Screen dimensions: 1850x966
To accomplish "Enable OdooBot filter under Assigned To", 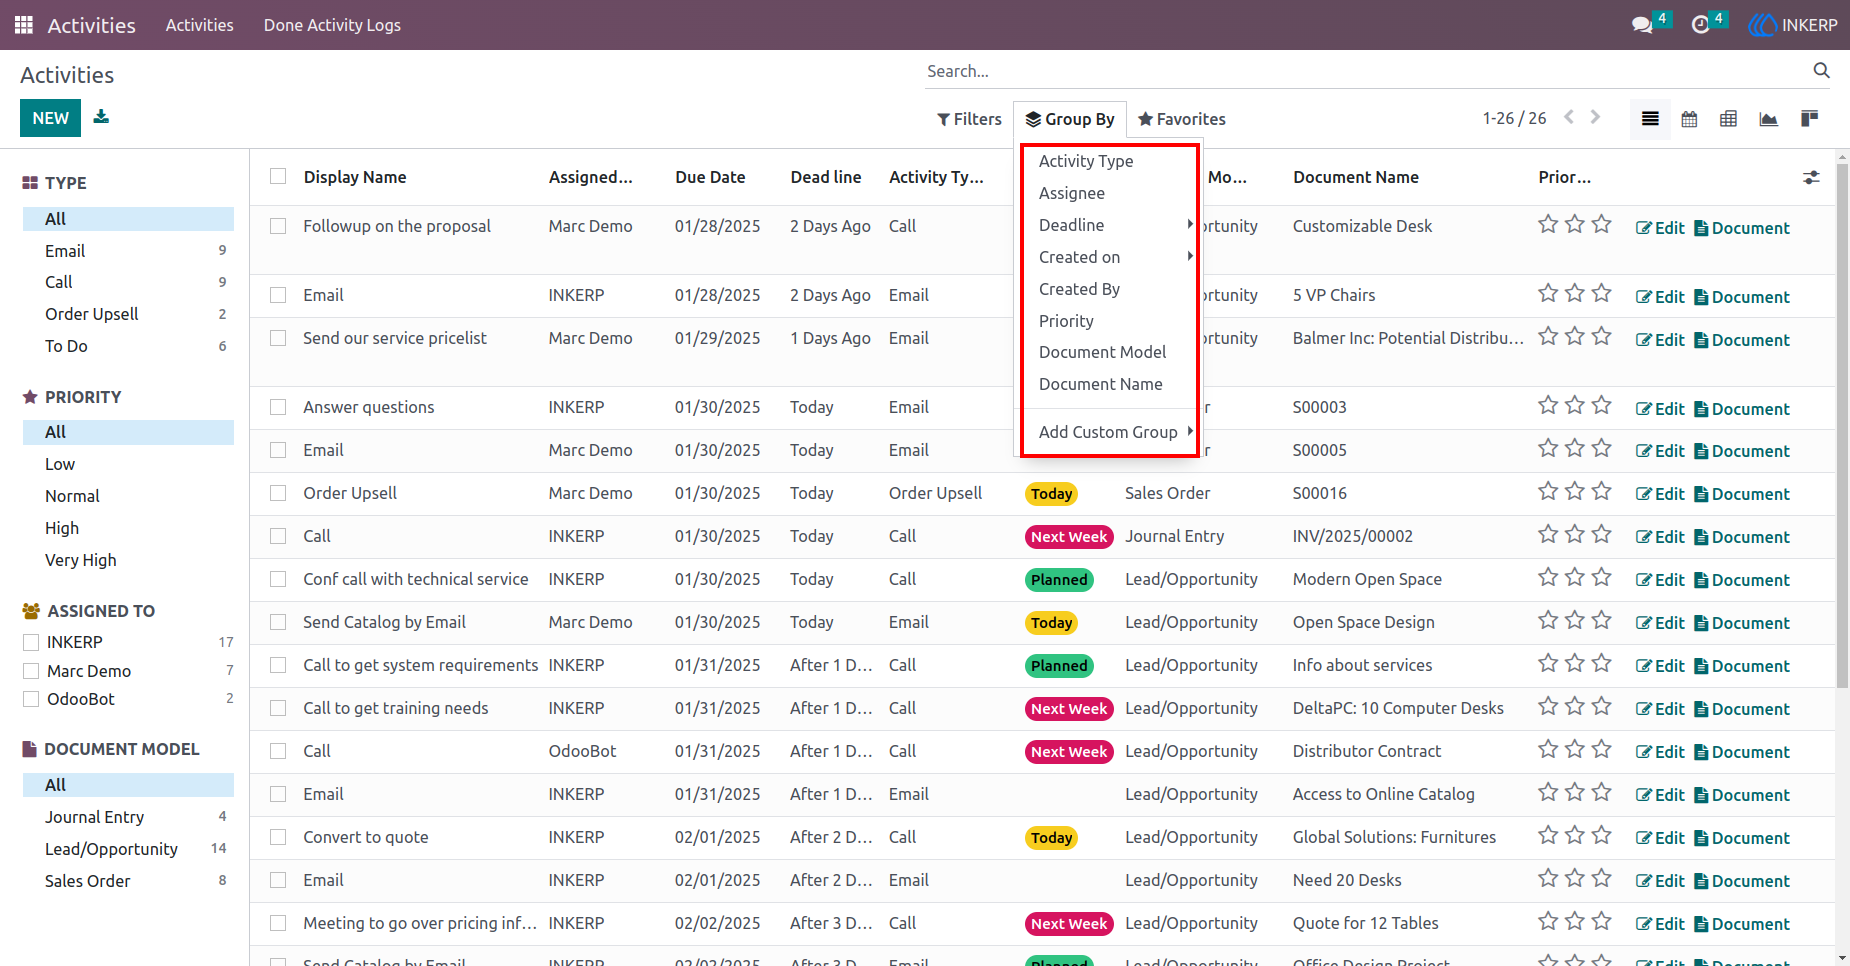I will (x=31, y=699).
